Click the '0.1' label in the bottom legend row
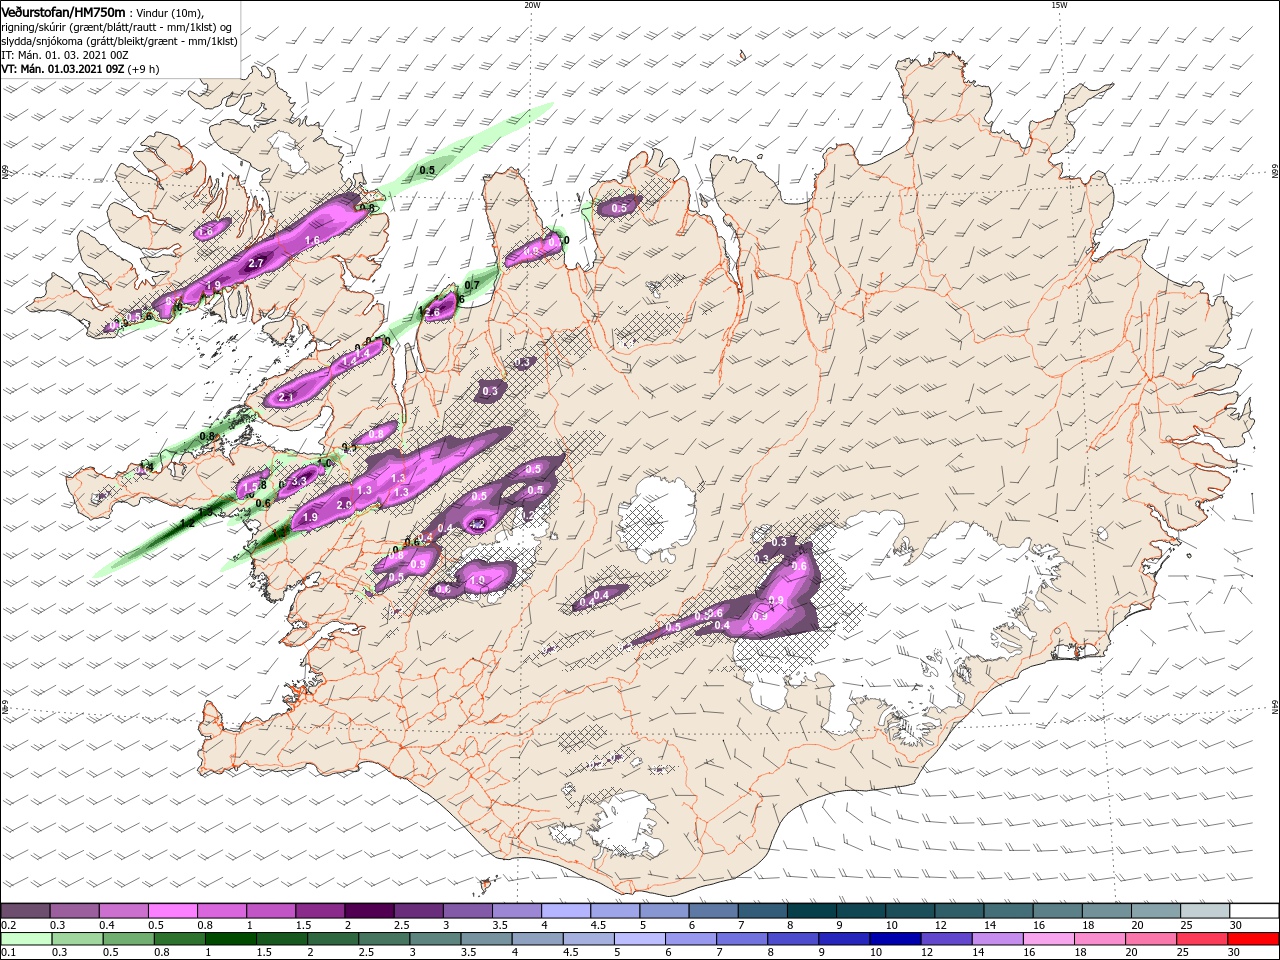1280x960 pixels. pyautogui.click(x=8, y=953)
